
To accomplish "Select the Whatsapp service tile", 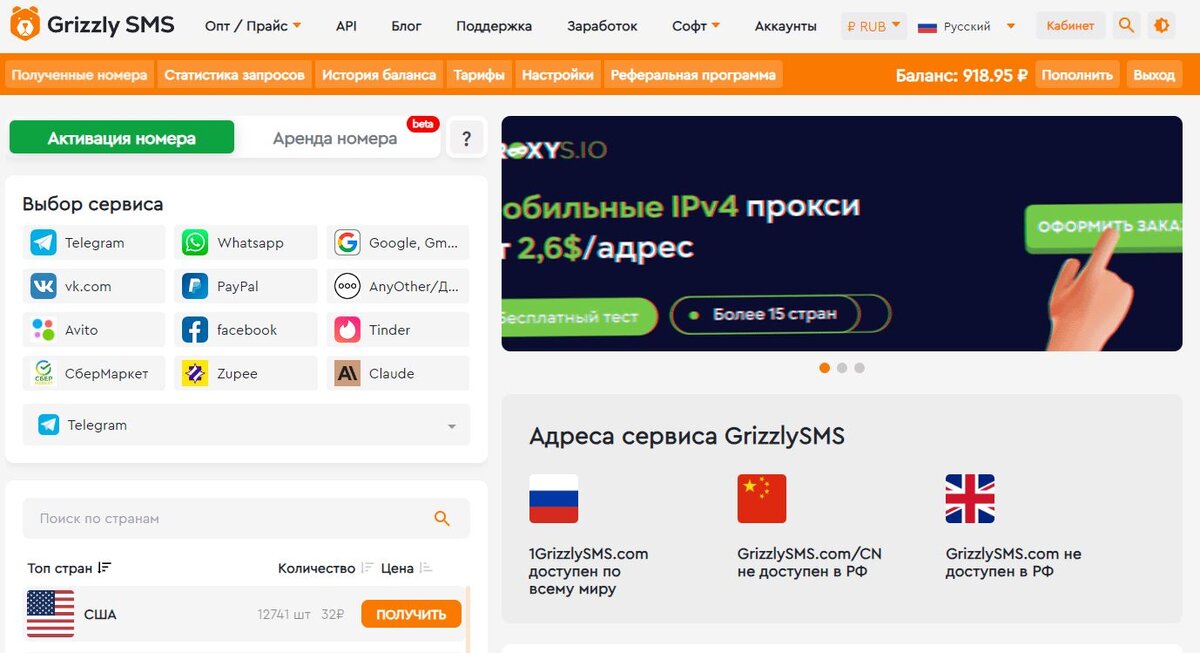I will pyautogui.click(x=246, y=243).
